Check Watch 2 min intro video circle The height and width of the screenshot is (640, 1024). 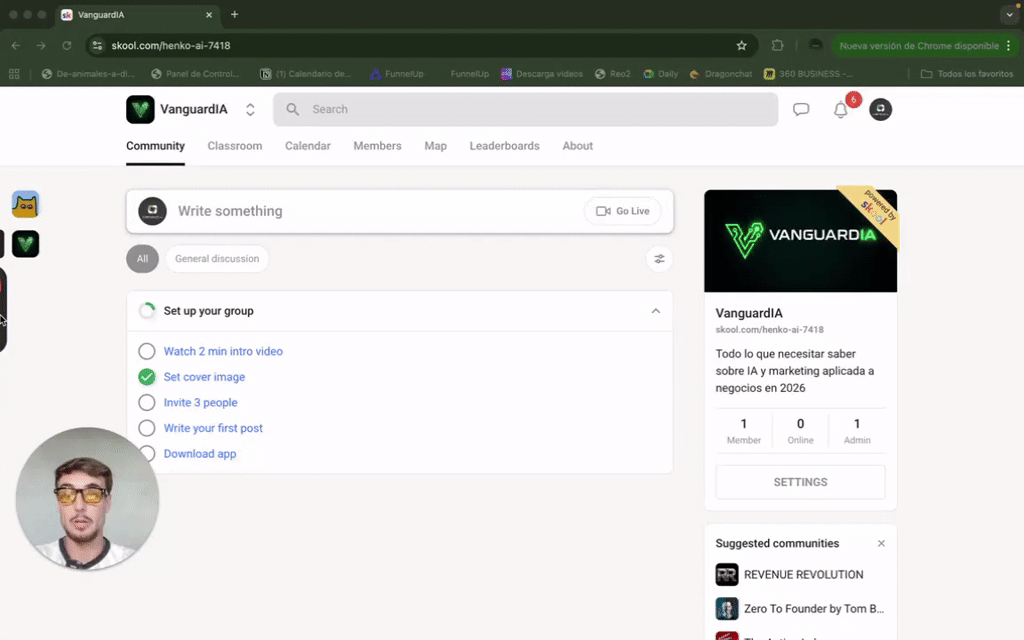tap(147, 351)
